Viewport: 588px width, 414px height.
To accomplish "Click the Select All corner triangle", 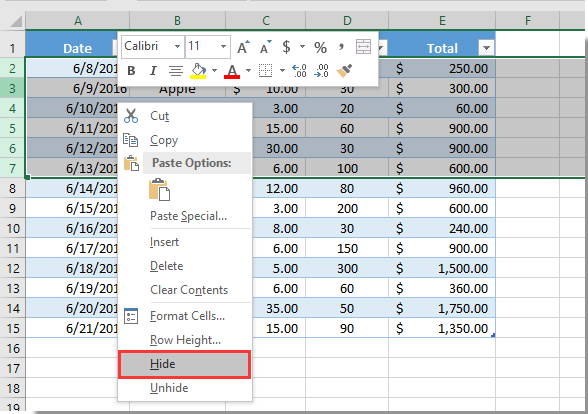I will [16, 21].
